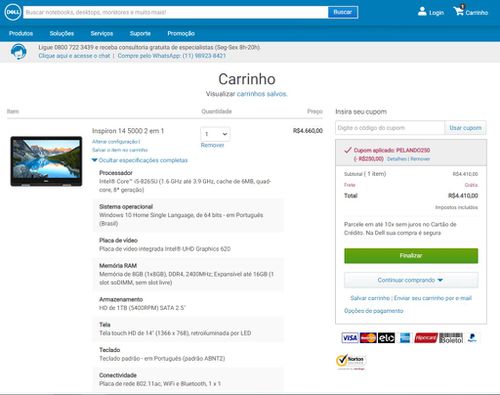The image size is (500, 395).
Task: Open the Serviços menu
Action: [102, 33]
